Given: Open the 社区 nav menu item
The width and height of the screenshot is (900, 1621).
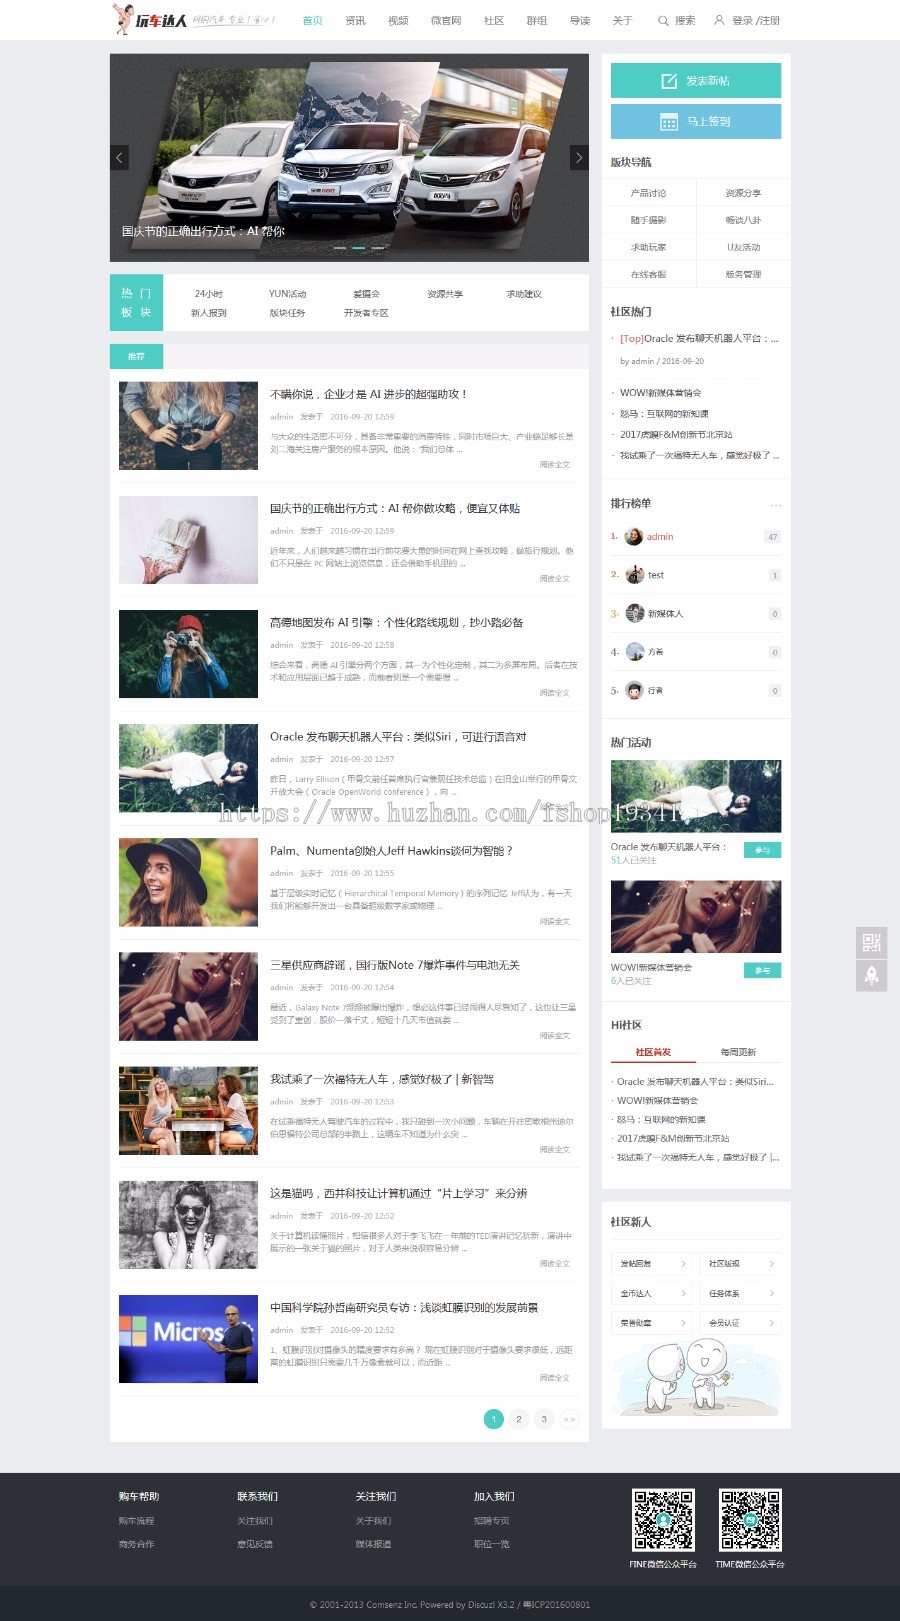Looking at the screenshot, I should point(494,21).
